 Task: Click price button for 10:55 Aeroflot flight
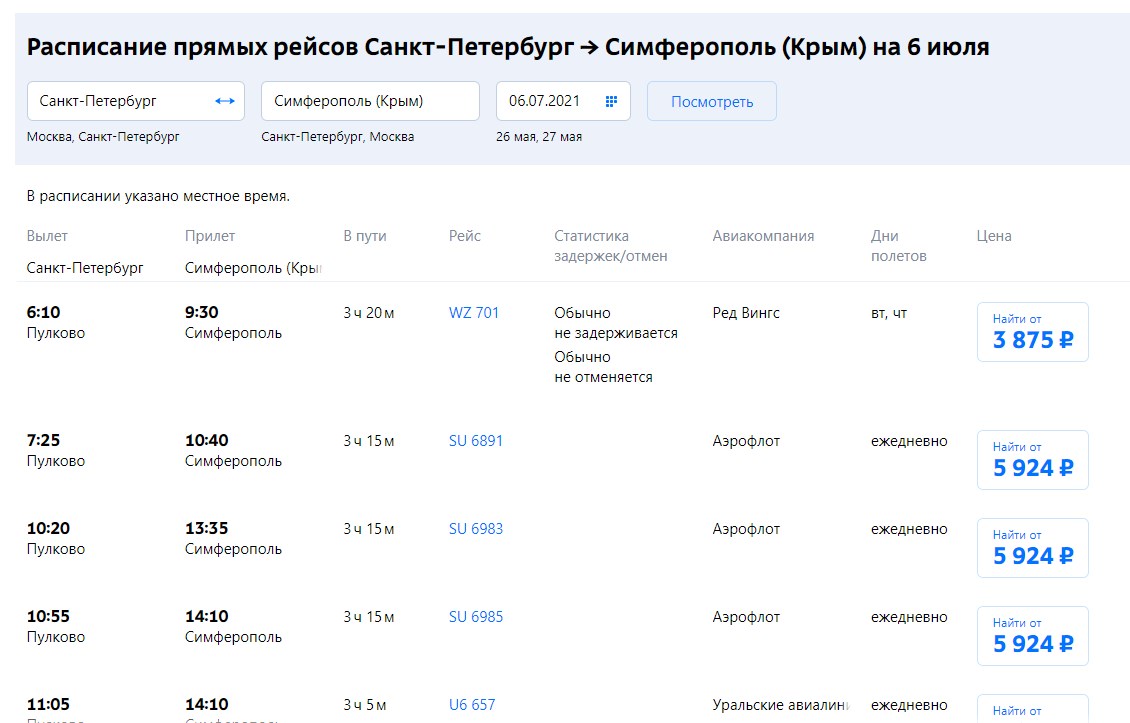tap(1032, 636)
